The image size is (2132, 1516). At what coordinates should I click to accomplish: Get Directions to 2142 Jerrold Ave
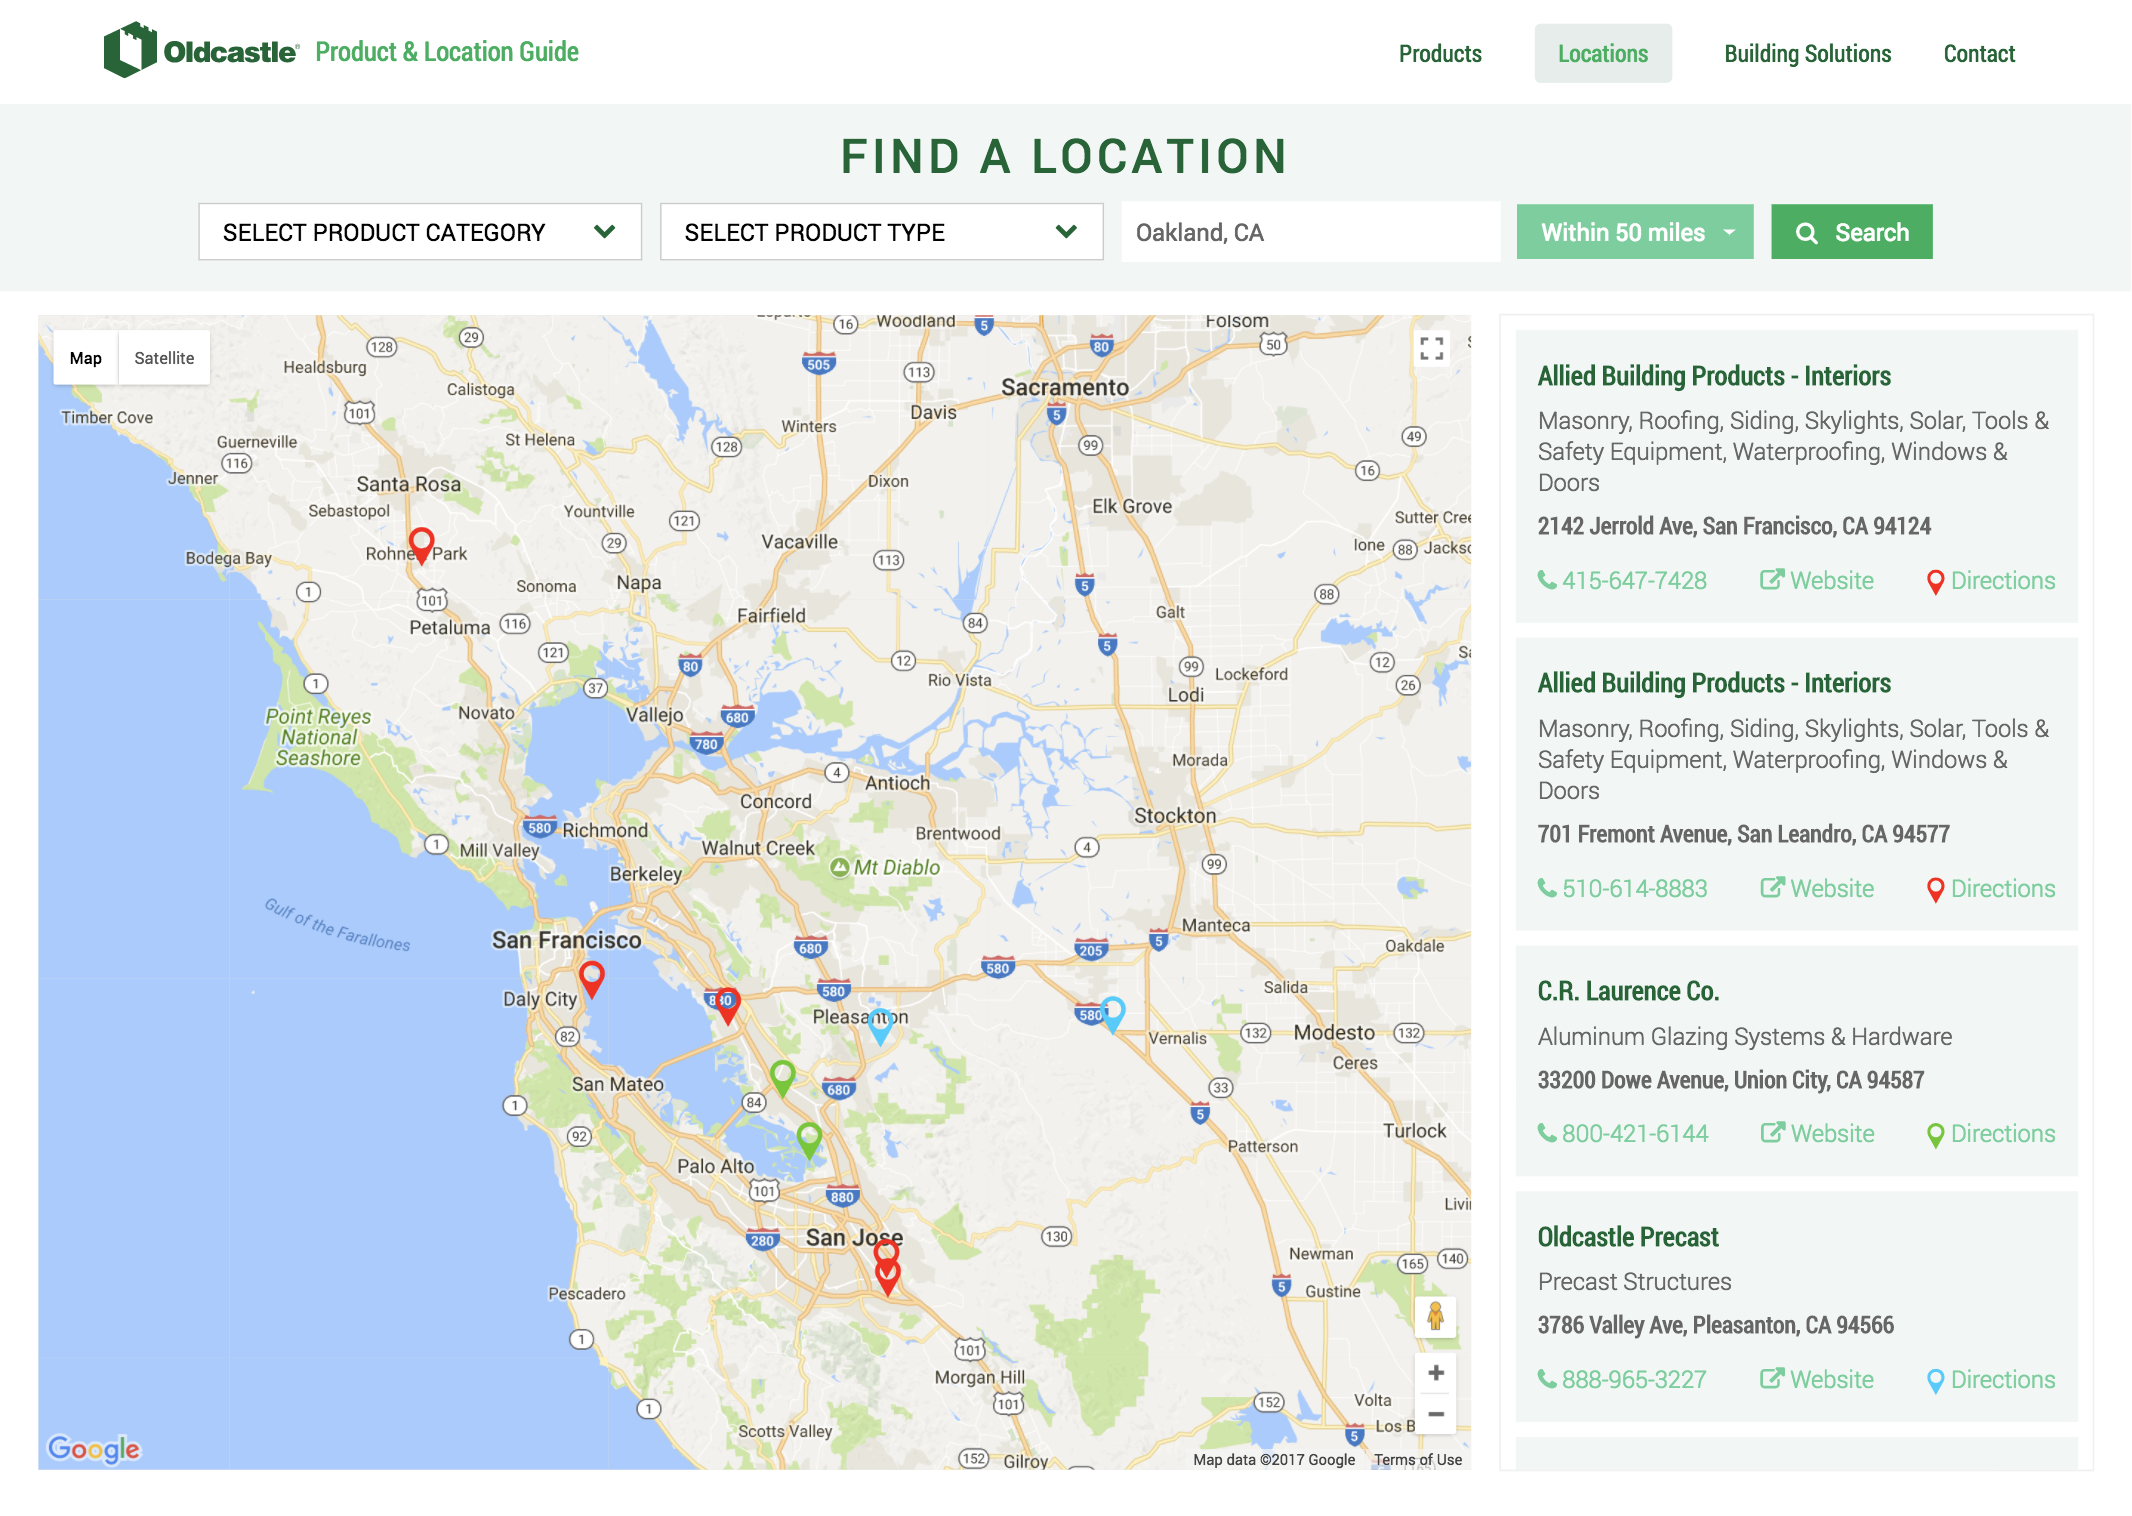click(x=1991, y=581)
